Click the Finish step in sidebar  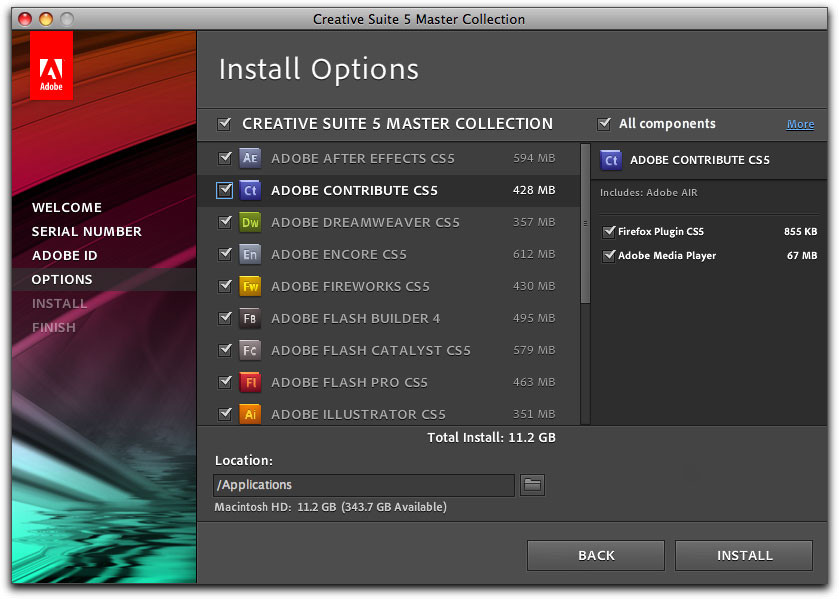point(54,328)
